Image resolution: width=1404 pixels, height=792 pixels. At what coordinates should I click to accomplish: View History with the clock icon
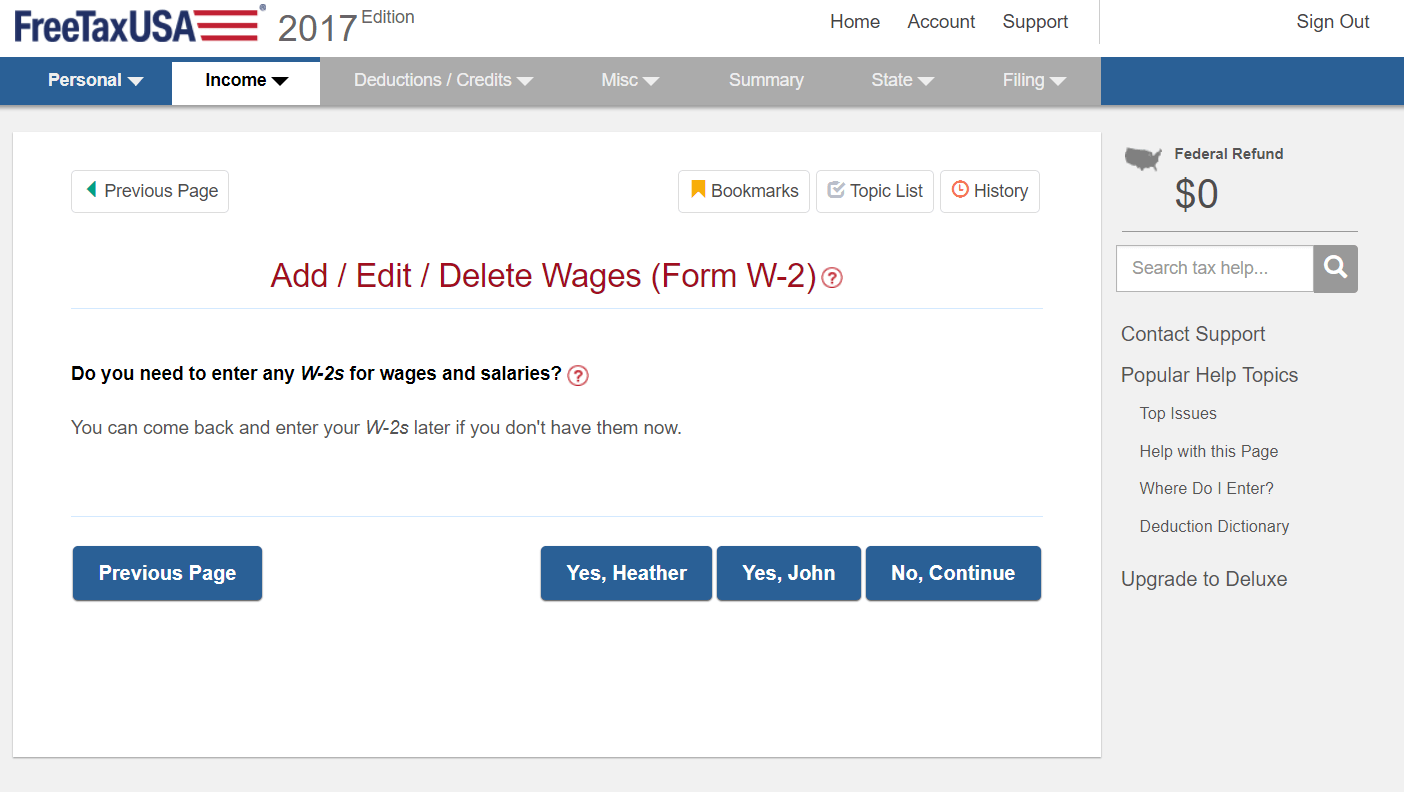[x=989, y=191]
